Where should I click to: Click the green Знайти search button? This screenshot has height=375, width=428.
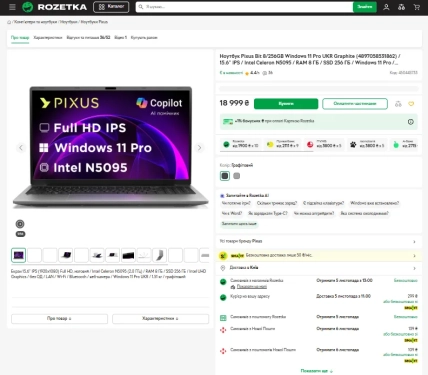365,7
